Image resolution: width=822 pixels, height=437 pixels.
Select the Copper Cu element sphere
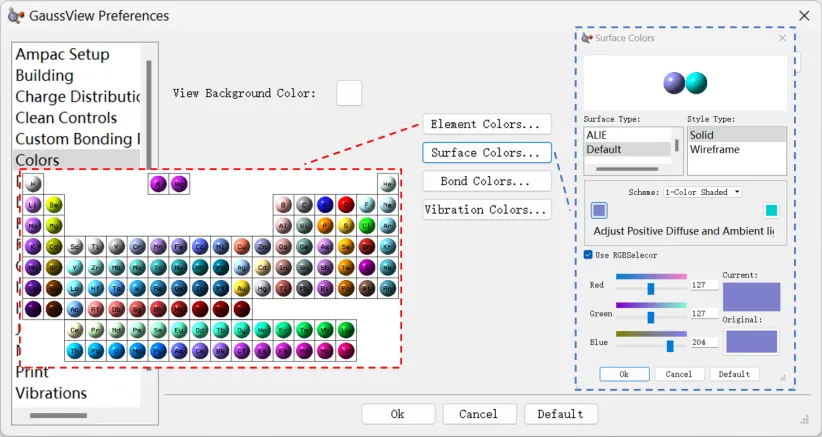tap(241, 246)
